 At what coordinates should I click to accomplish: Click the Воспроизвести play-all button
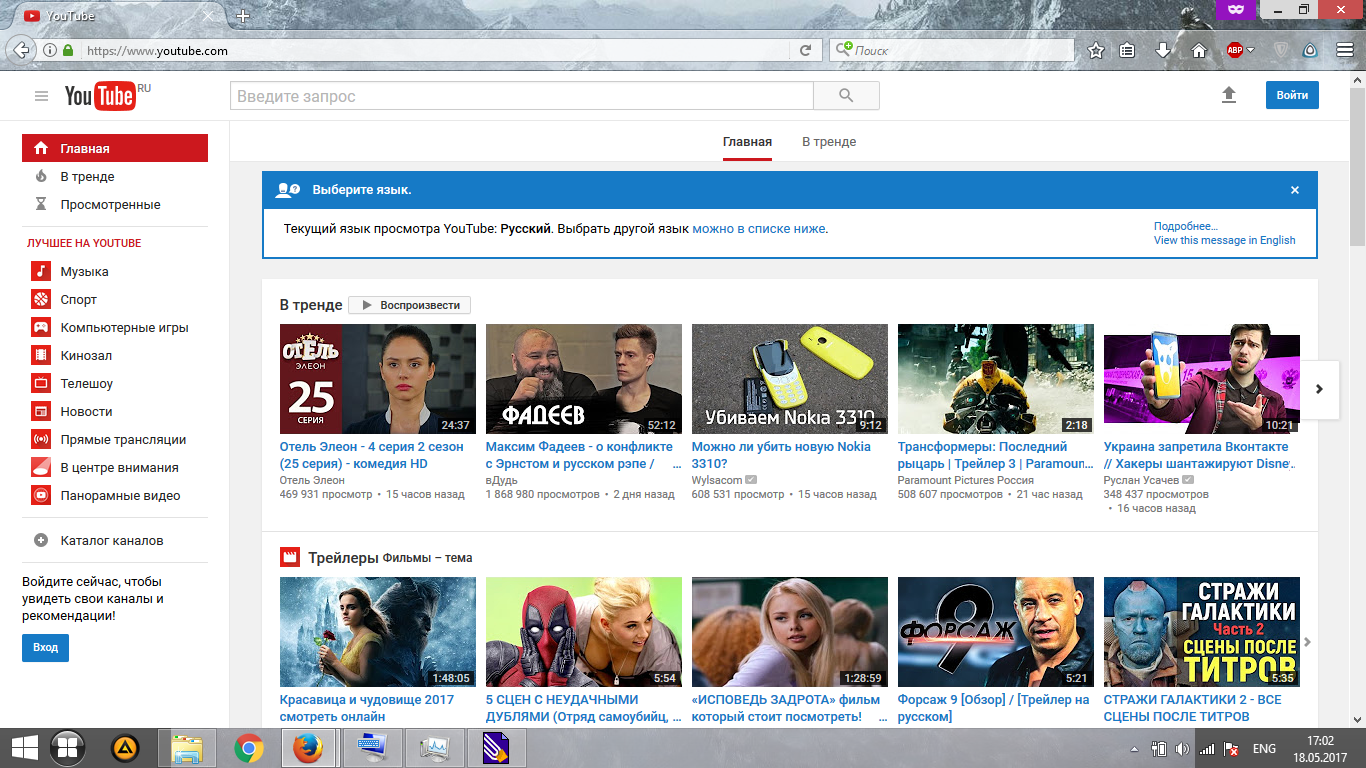410,305
